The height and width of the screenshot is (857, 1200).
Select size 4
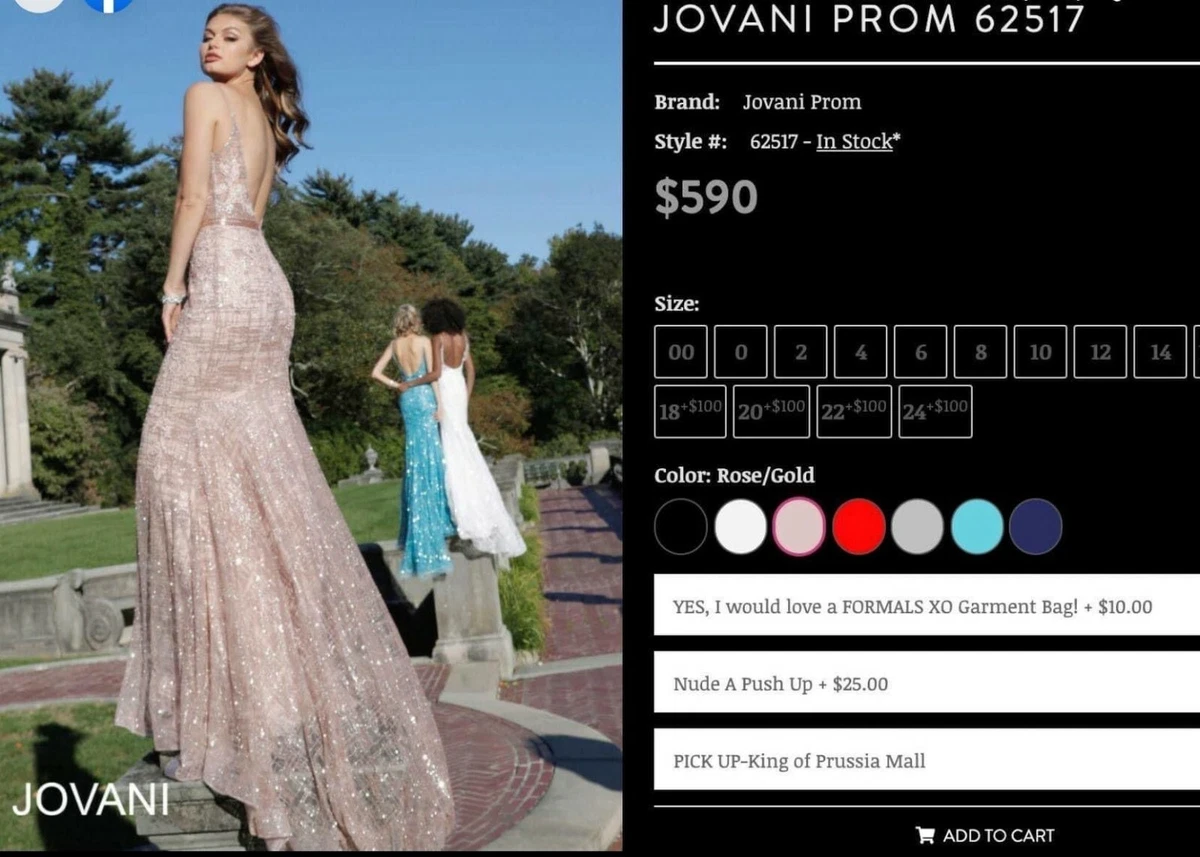pos(861,352)
